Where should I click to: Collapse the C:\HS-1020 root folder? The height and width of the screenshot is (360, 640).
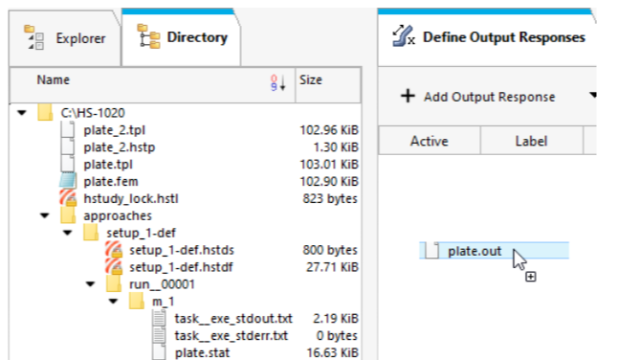pyautogui.click(x=22, y=113)
